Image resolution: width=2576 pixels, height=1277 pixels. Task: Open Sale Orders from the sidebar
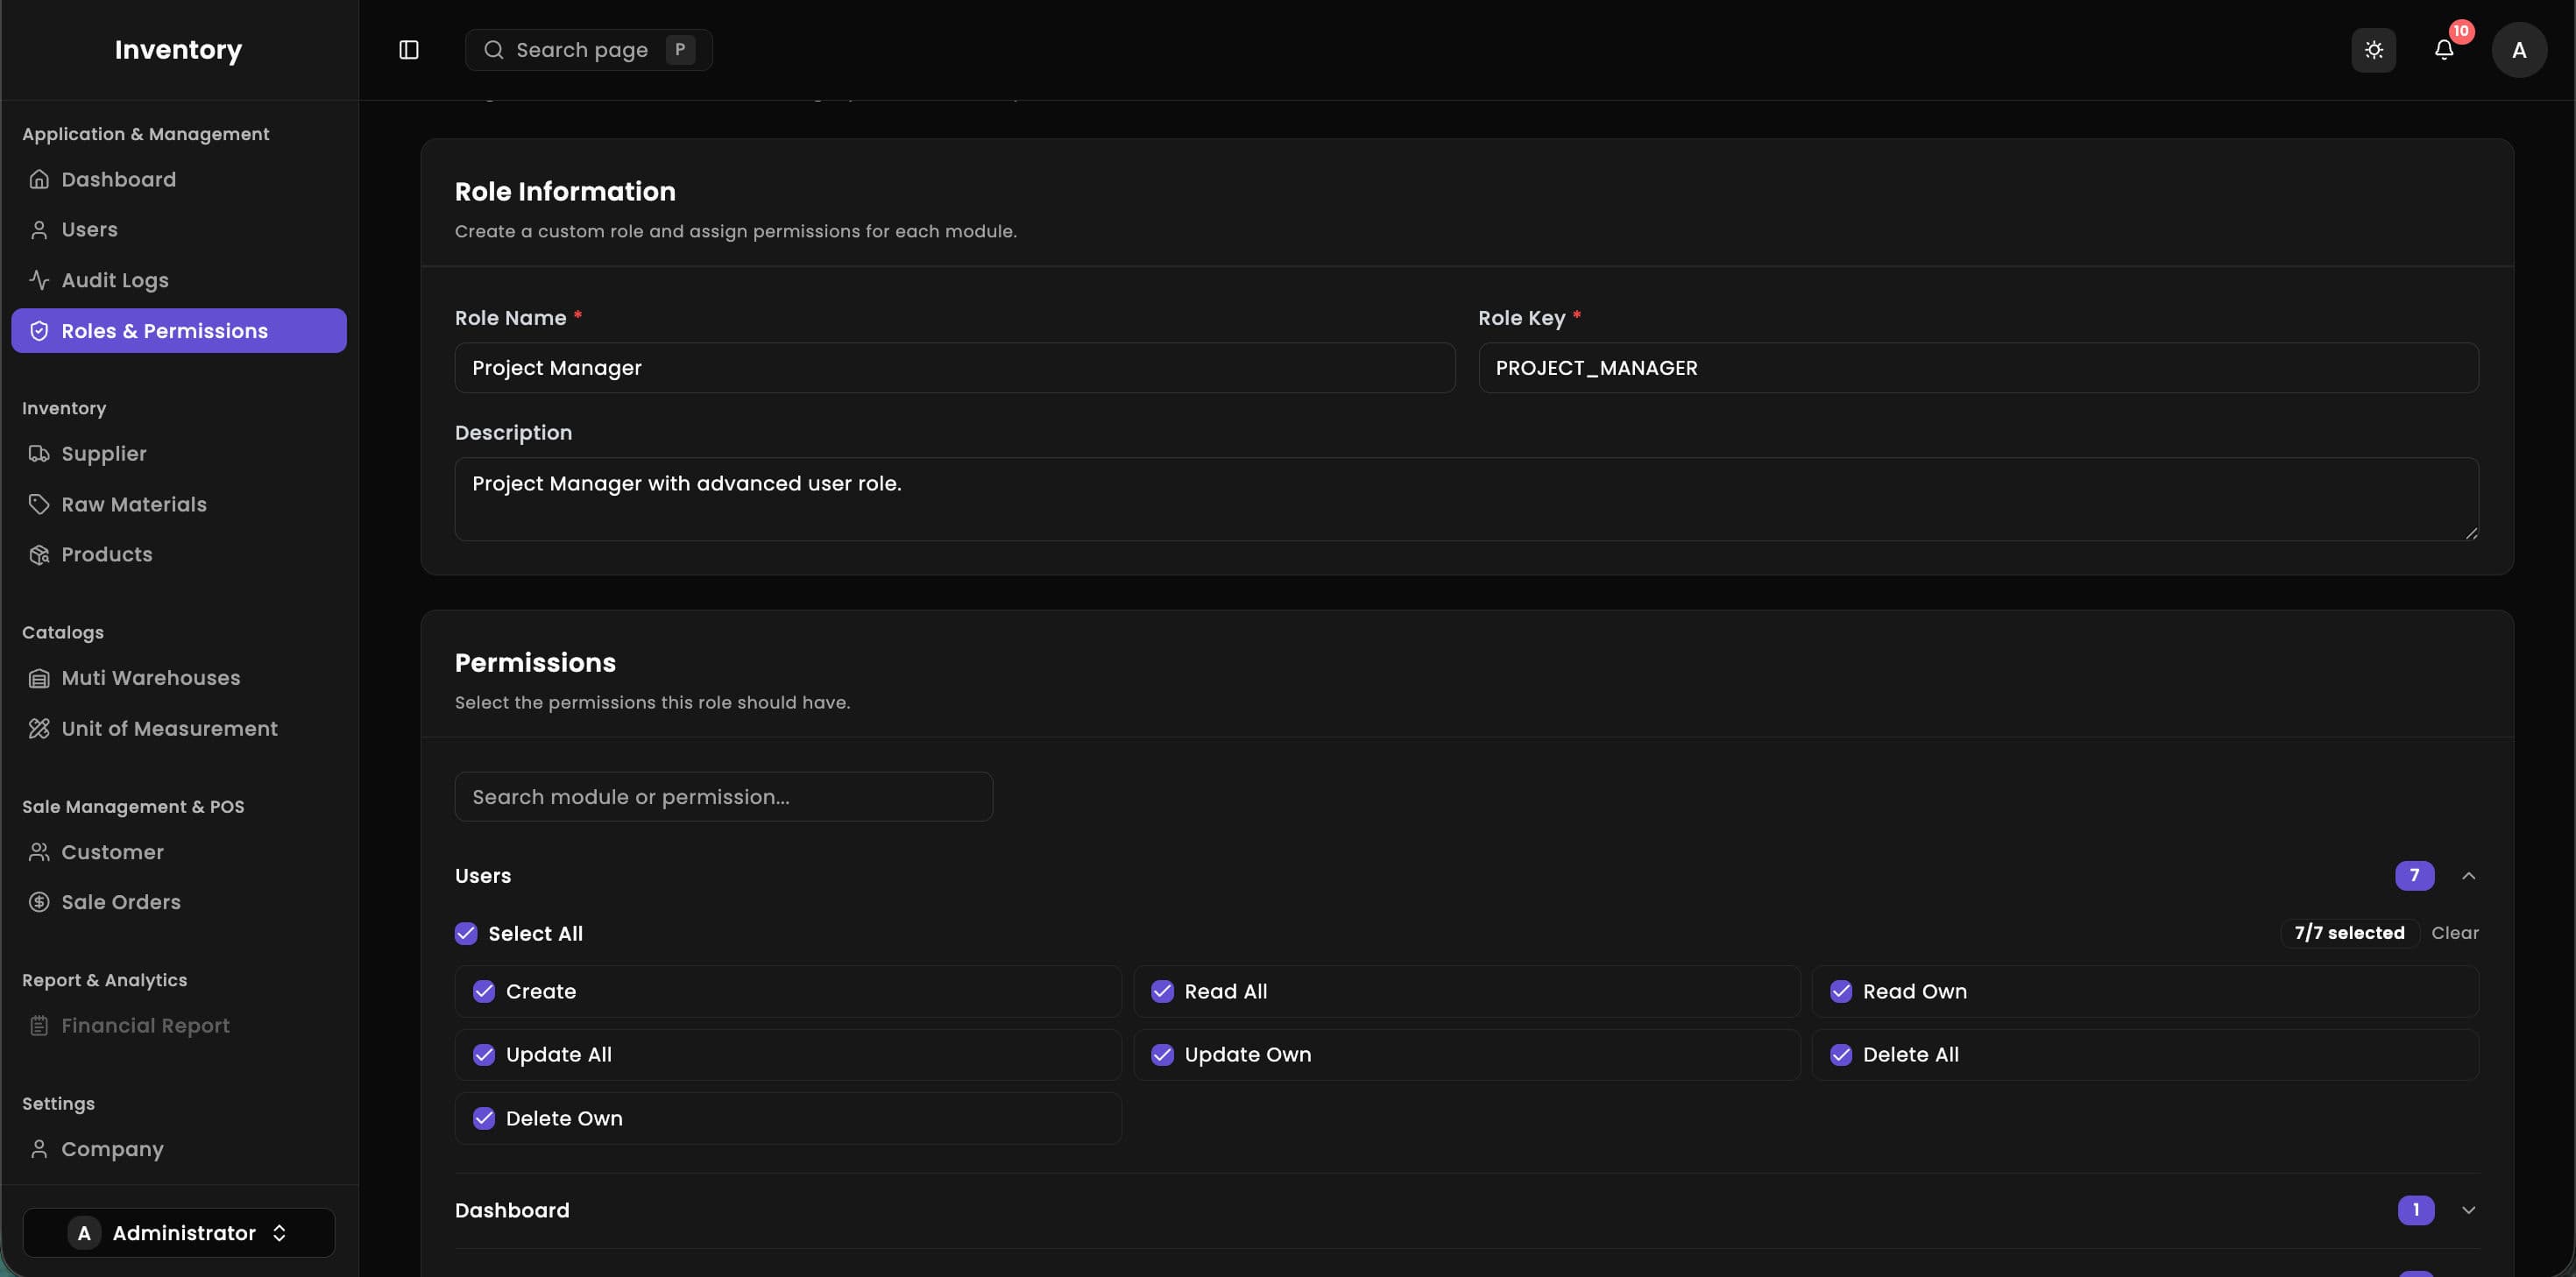coord(179,902)
